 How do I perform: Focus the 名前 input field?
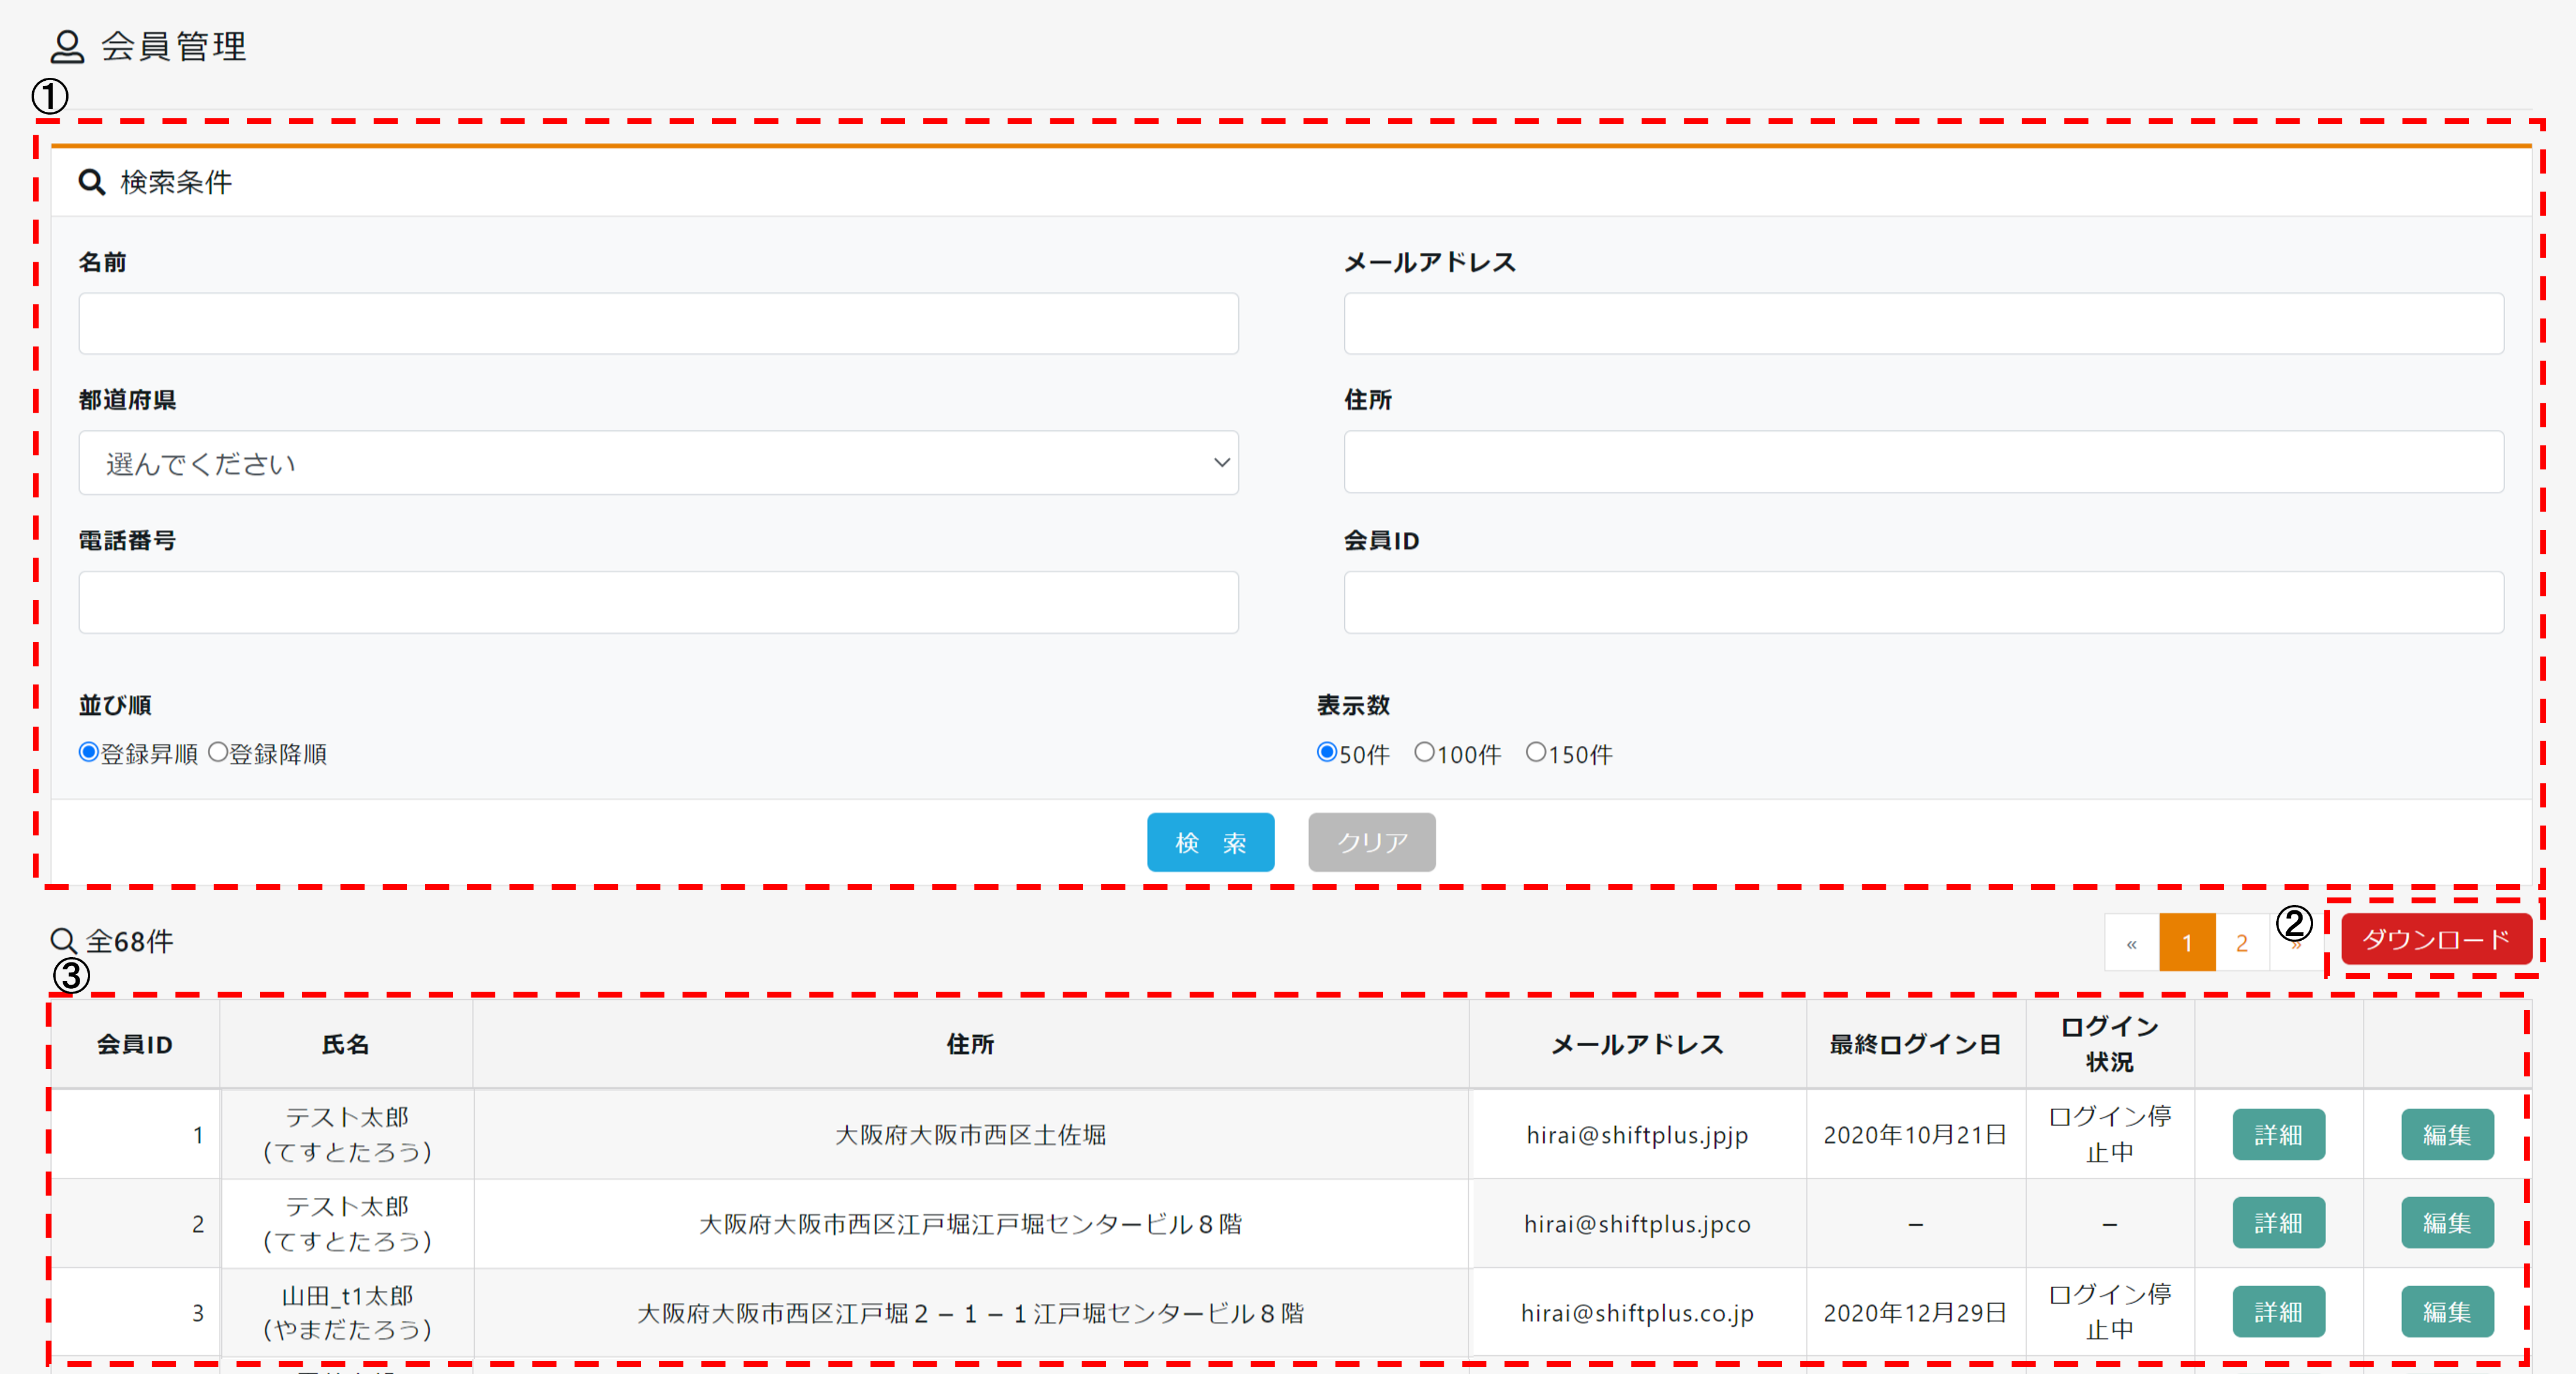click(x=658, y=323)
